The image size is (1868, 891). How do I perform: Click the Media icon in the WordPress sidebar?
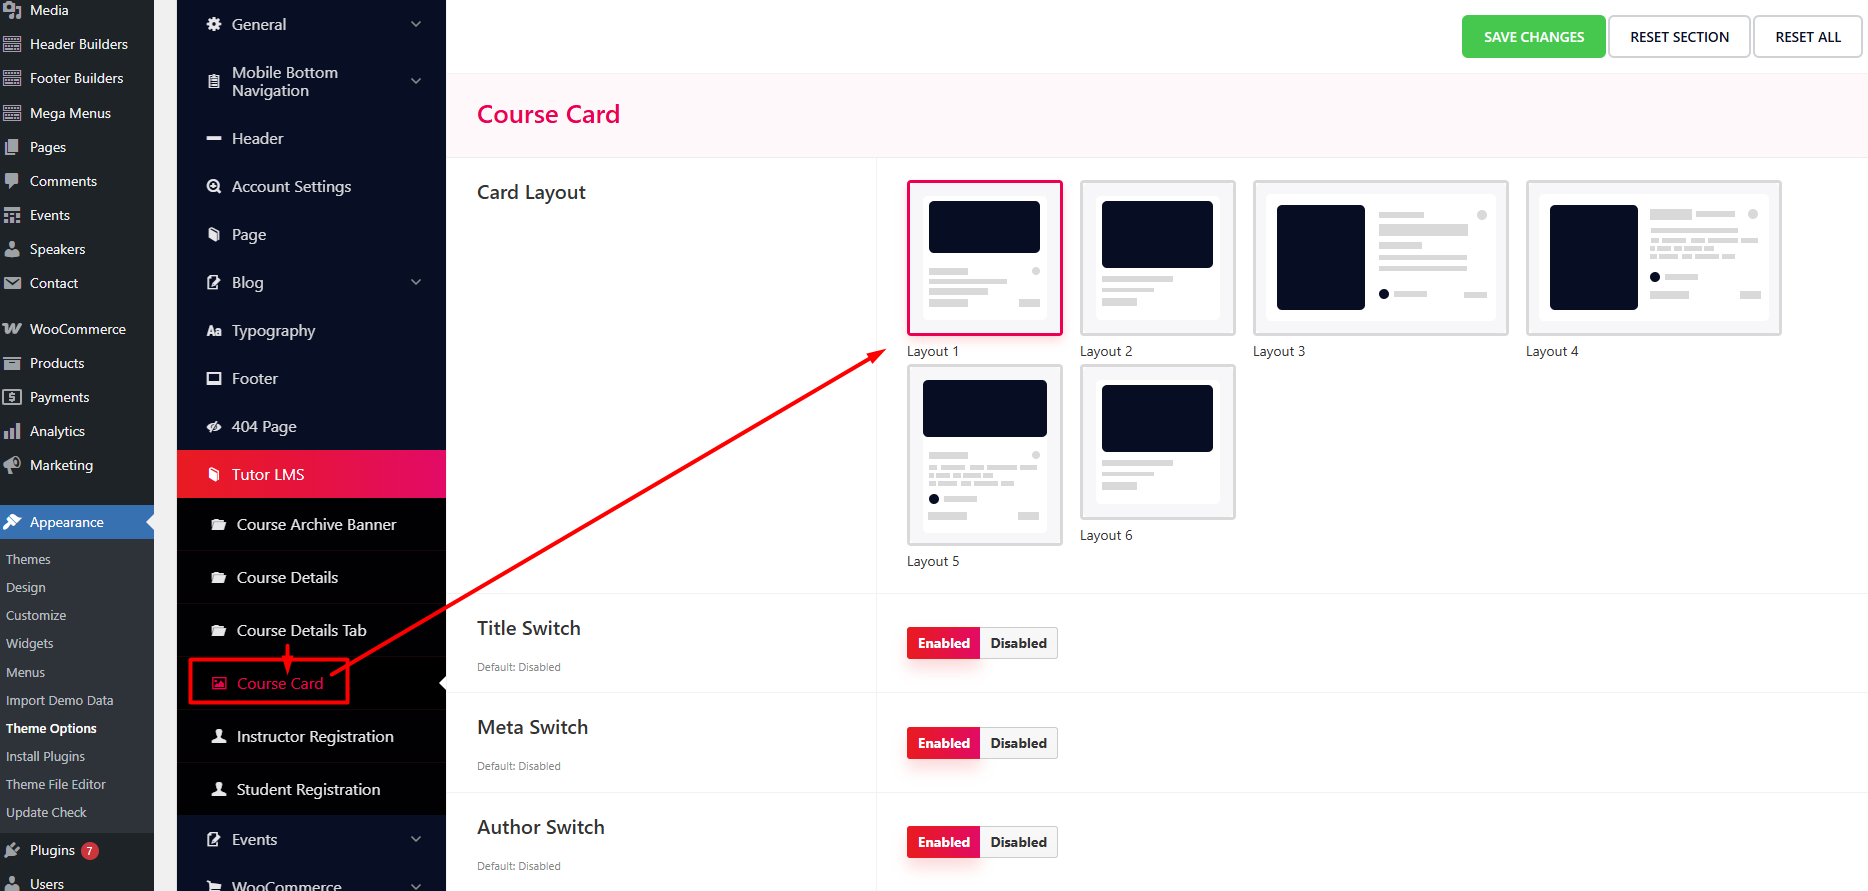click(12, 10)
